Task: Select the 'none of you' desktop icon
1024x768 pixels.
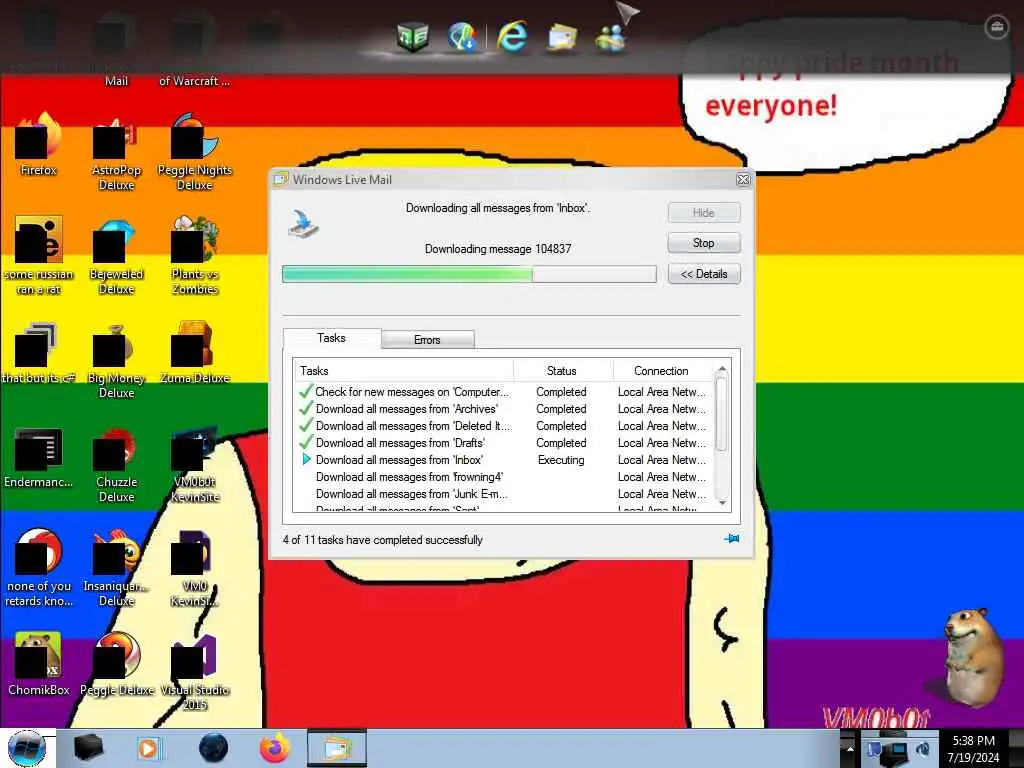Action: tap(39, 567)
